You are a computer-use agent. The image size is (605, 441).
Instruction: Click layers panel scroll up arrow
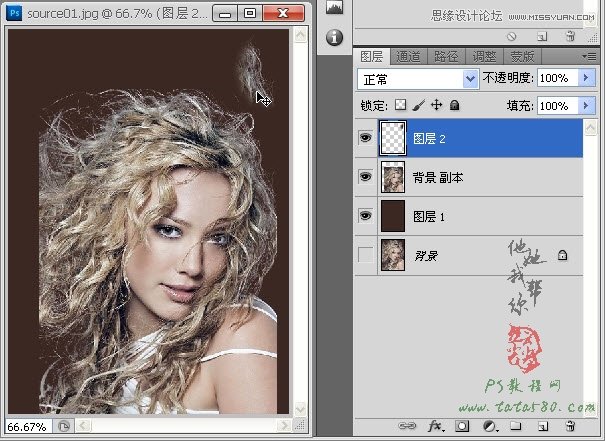click(590, 127)
